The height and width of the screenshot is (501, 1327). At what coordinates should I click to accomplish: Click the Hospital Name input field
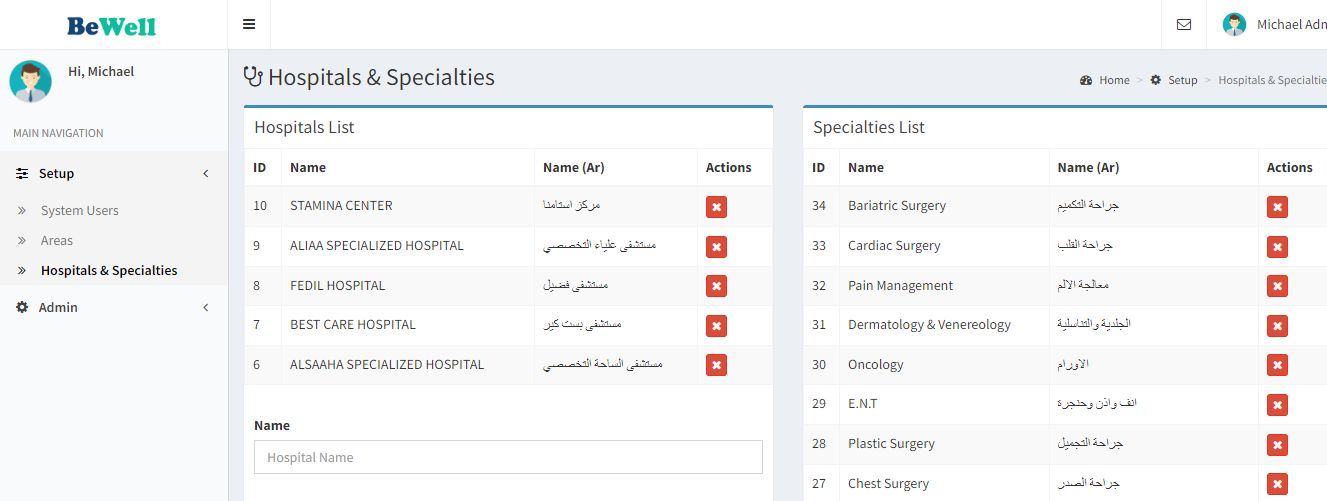click(x=508, y=457)
